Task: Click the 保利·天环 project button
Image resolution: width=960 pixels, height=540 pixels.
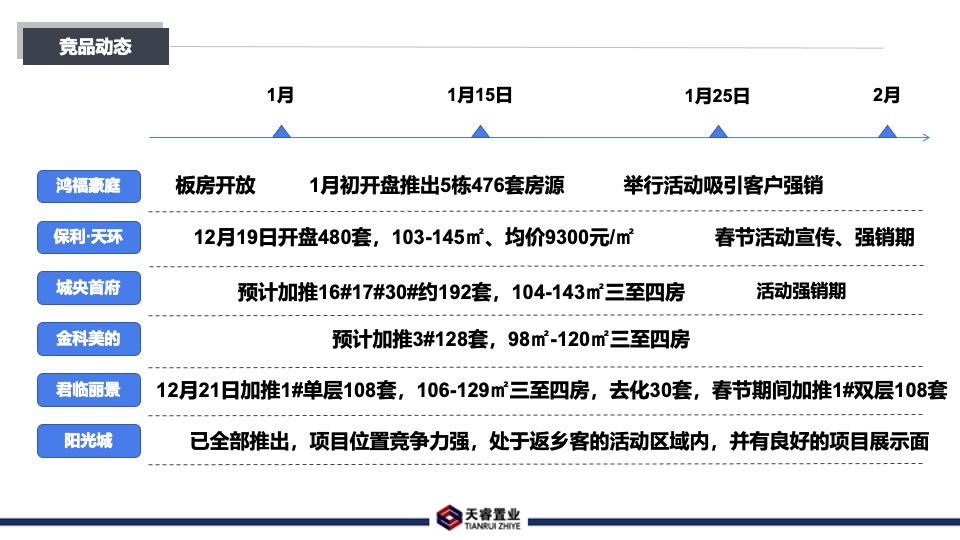Action: (89, 237)
